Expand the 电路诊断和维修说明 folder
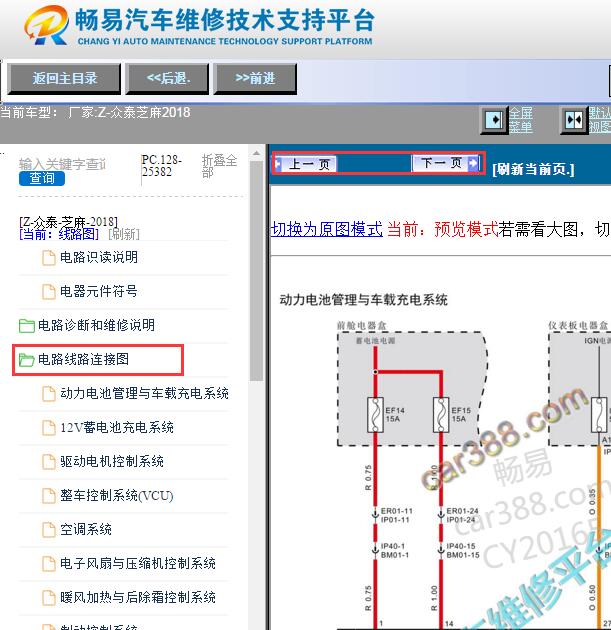This screenshot has width=611, height=630. point(96,325)
